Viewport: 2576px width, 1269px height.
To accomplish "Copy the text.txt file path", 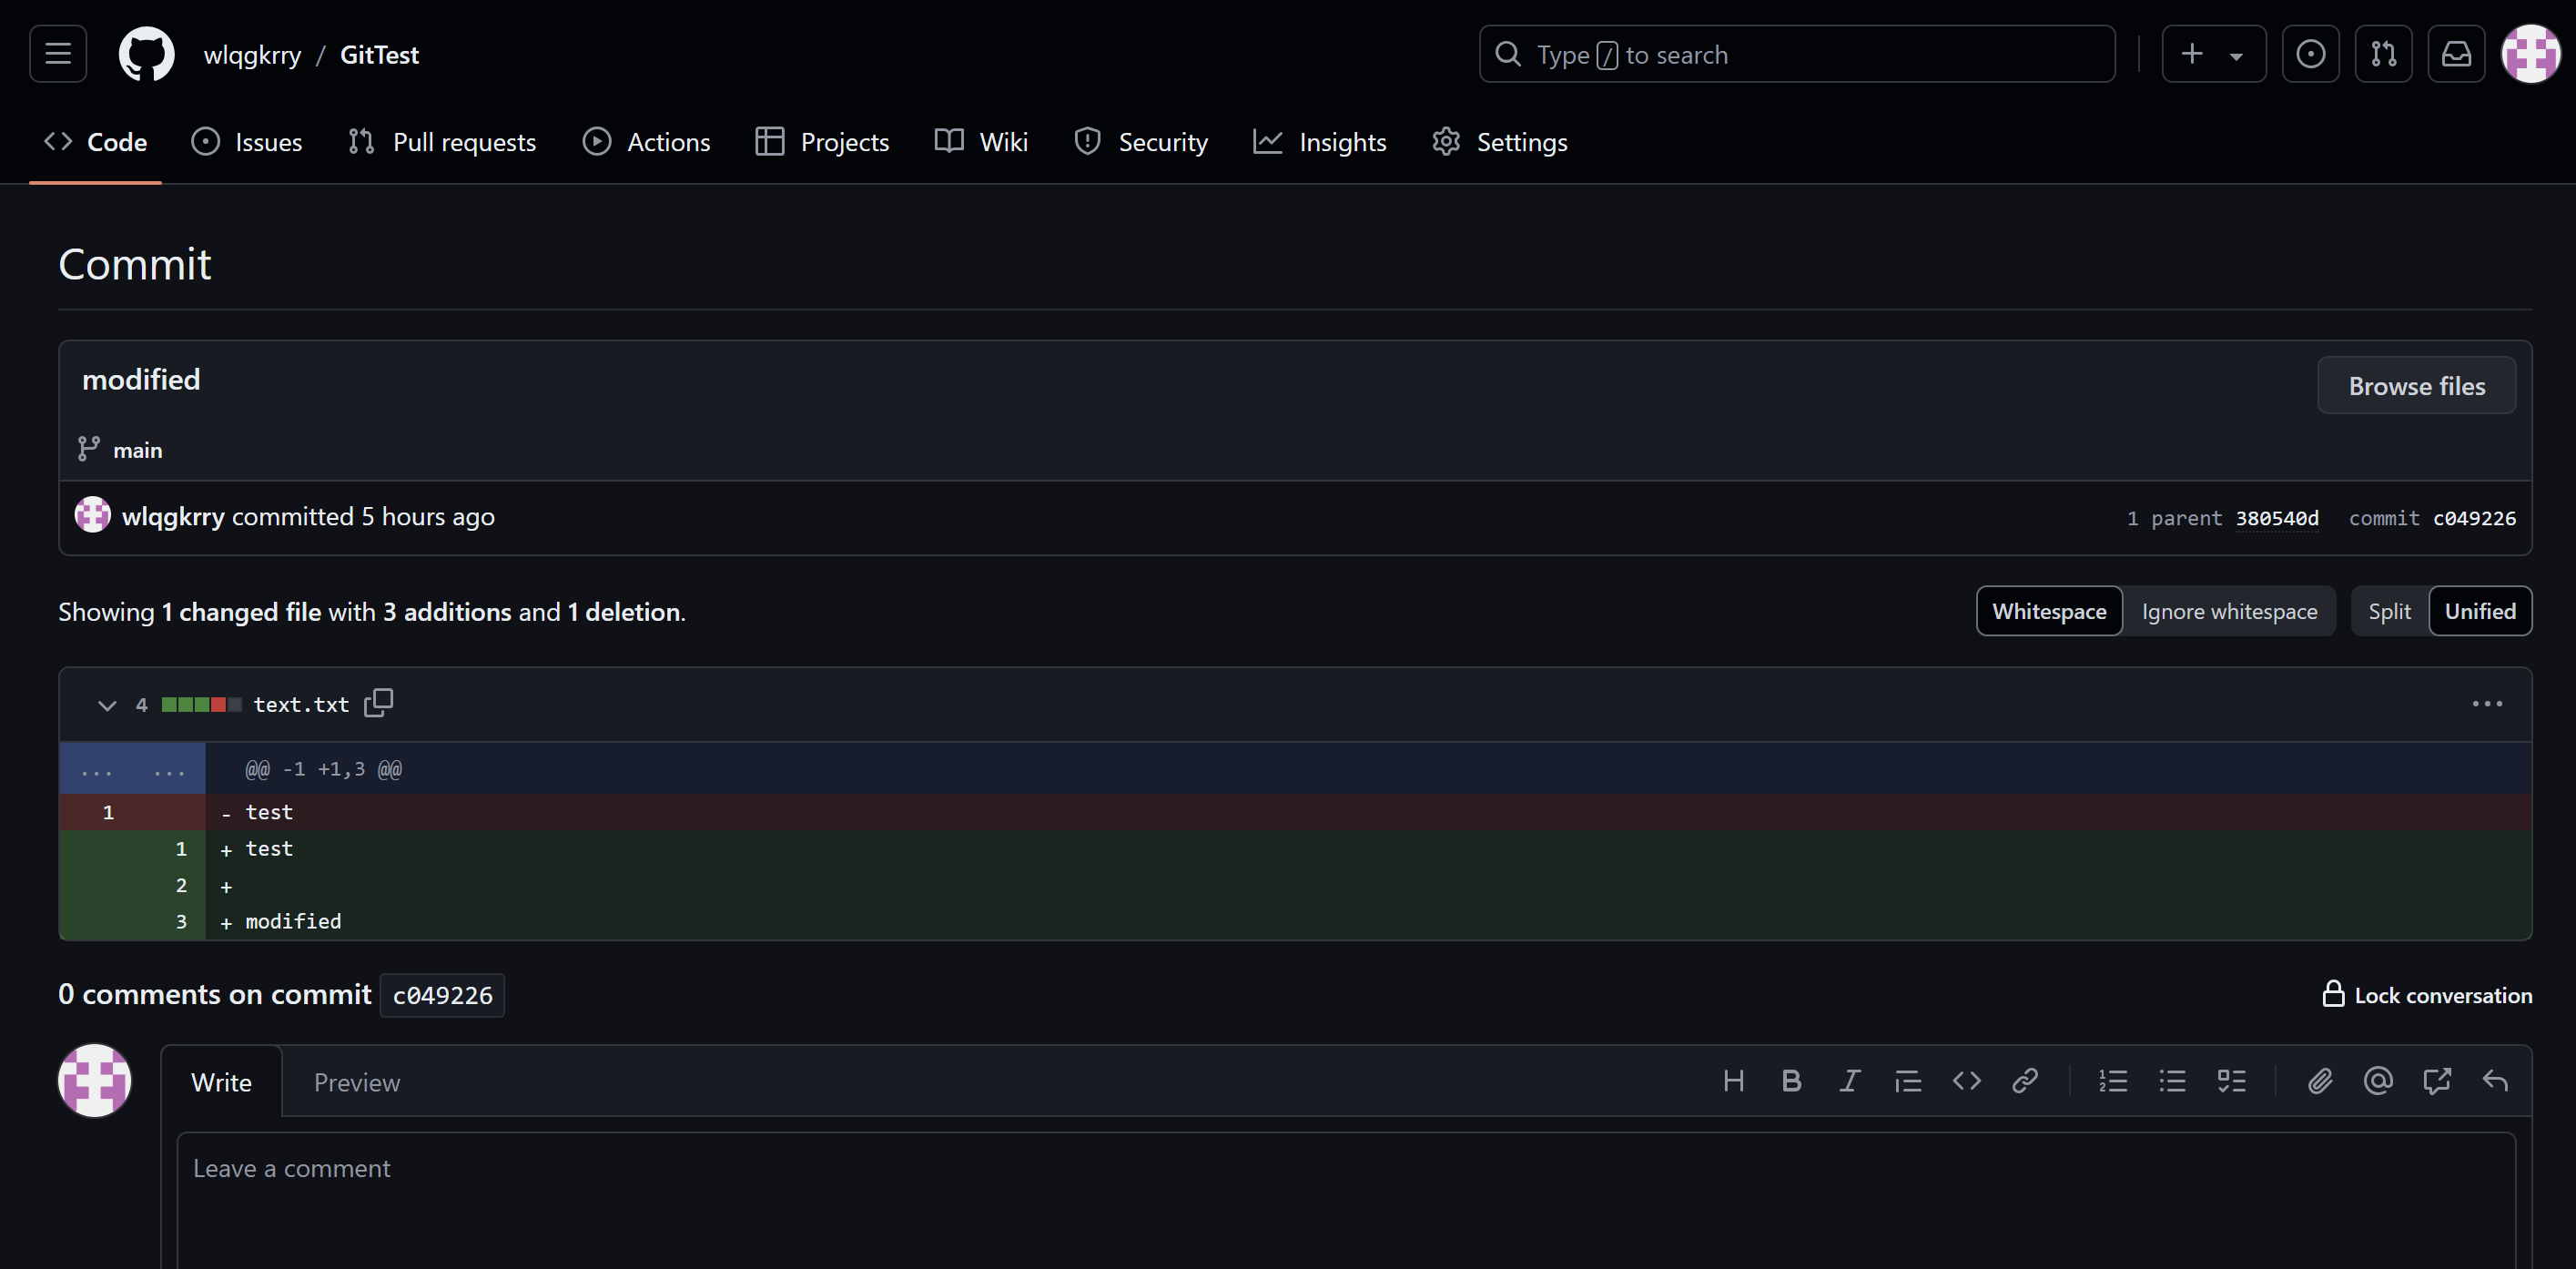I will point(378,703).
